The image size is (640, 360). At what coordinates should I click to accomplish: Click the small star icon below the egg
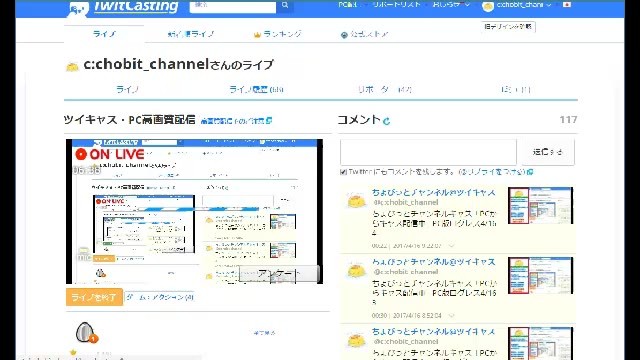73,352
